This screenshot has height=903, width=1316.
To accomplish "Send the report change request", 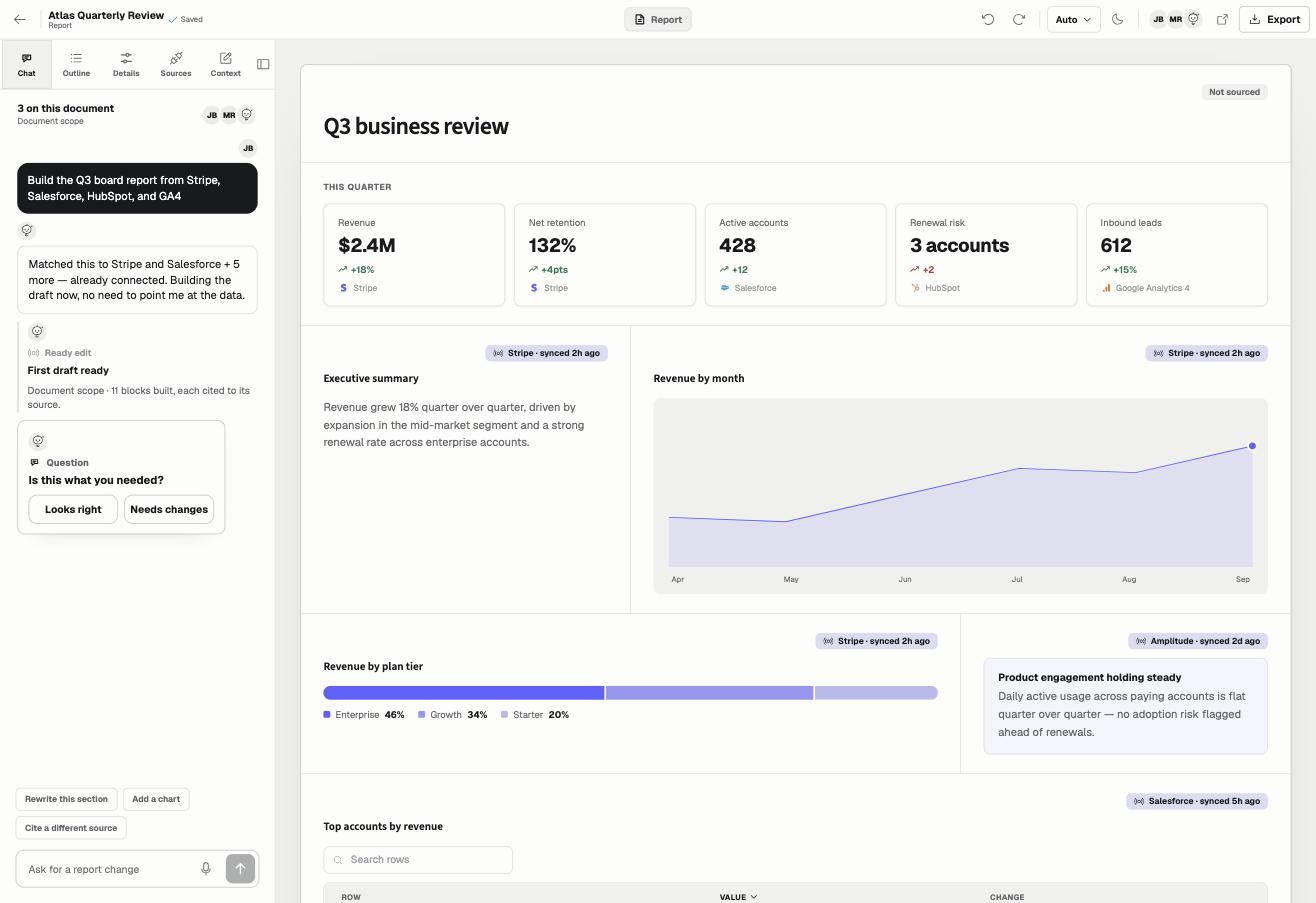I will [x=240, y=868].
